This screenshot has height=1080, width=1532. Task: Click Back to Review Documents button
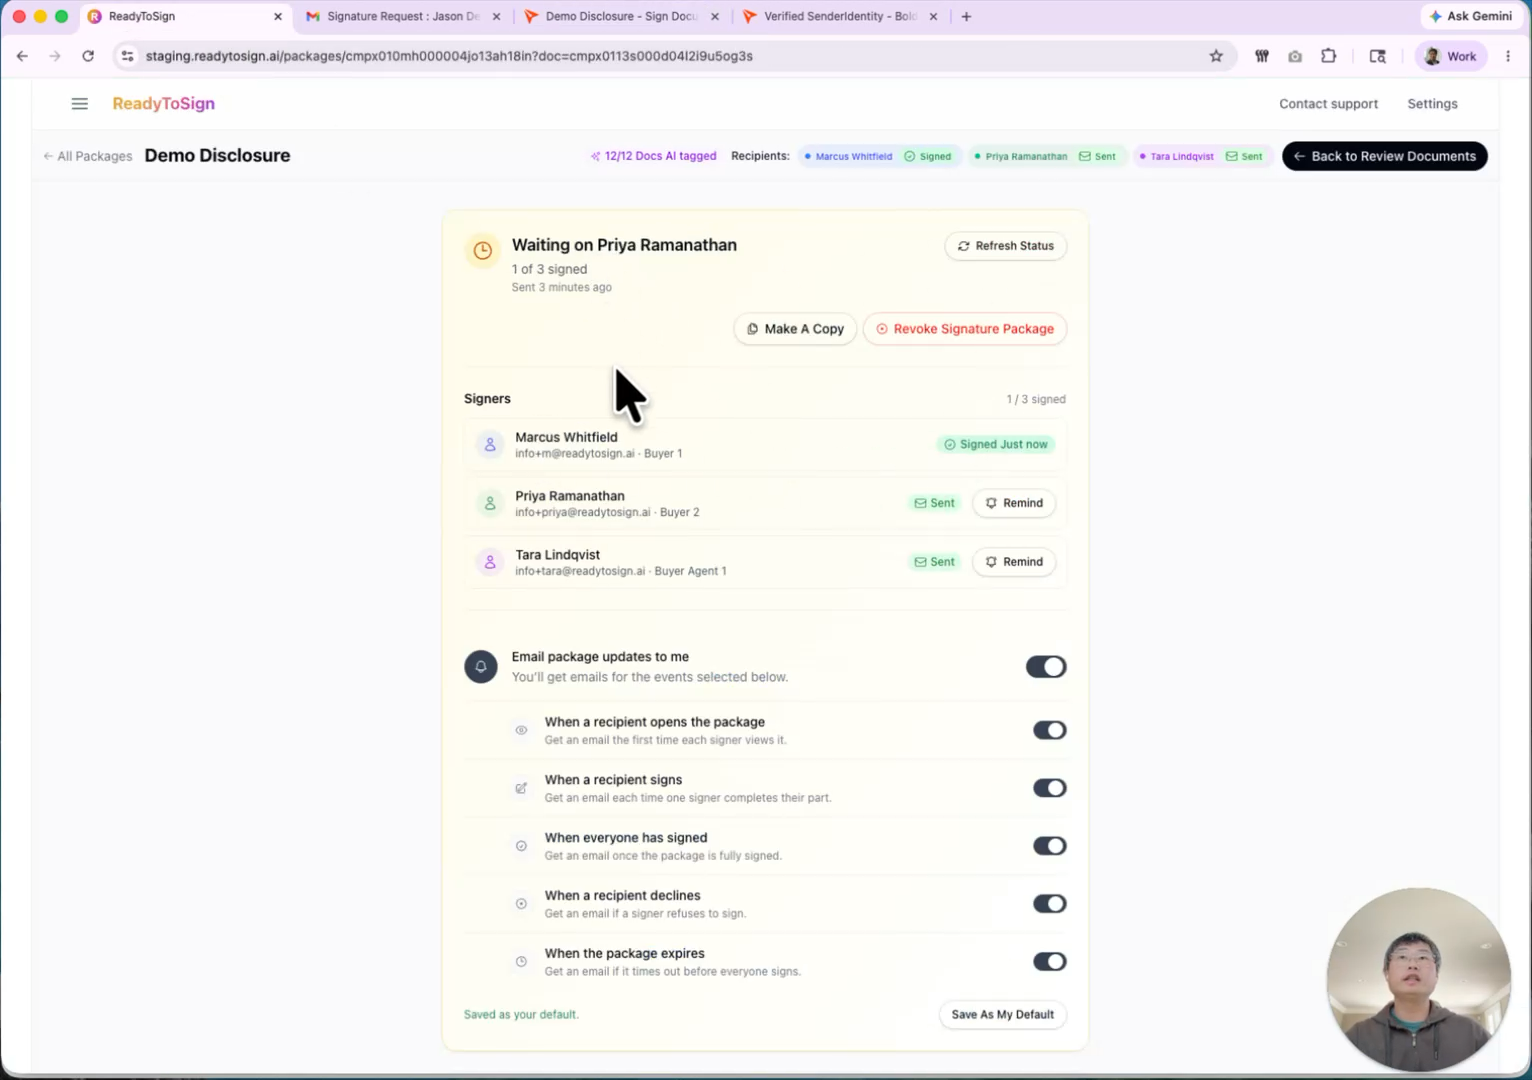[x=1385, y=156]
